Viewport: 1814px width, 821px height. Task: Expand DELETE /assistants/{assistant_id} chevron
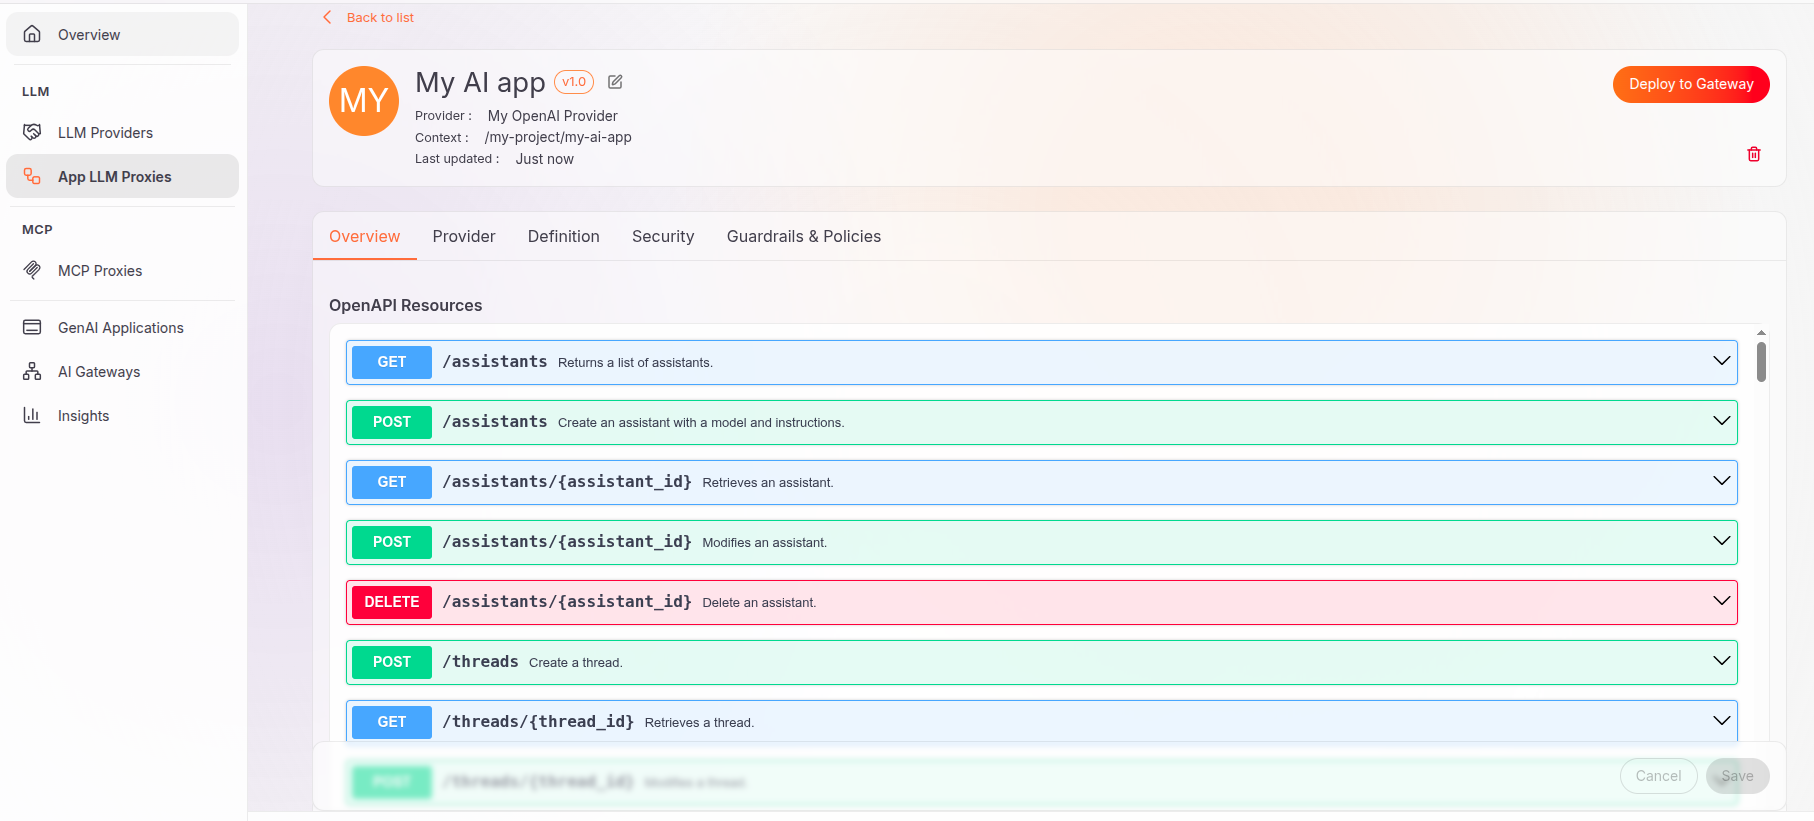pyautogui.click(x=1721, y=601)
